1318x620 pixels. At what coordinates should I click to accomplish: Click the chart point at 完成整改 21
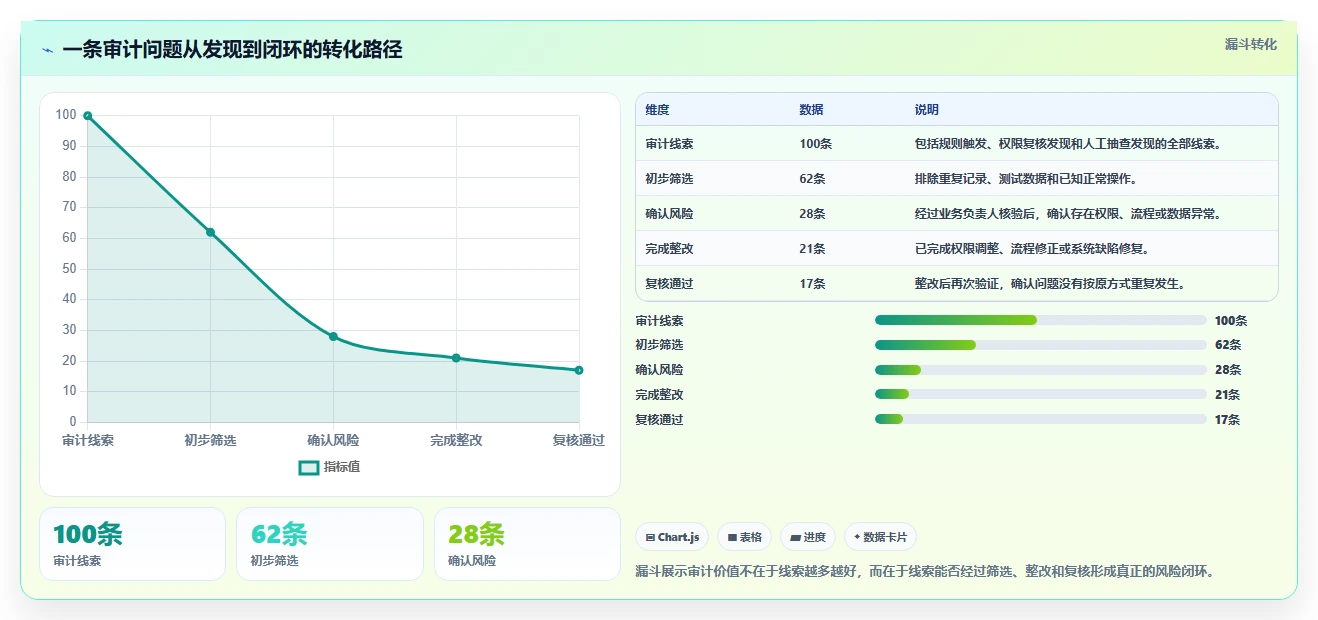point(456,358)
